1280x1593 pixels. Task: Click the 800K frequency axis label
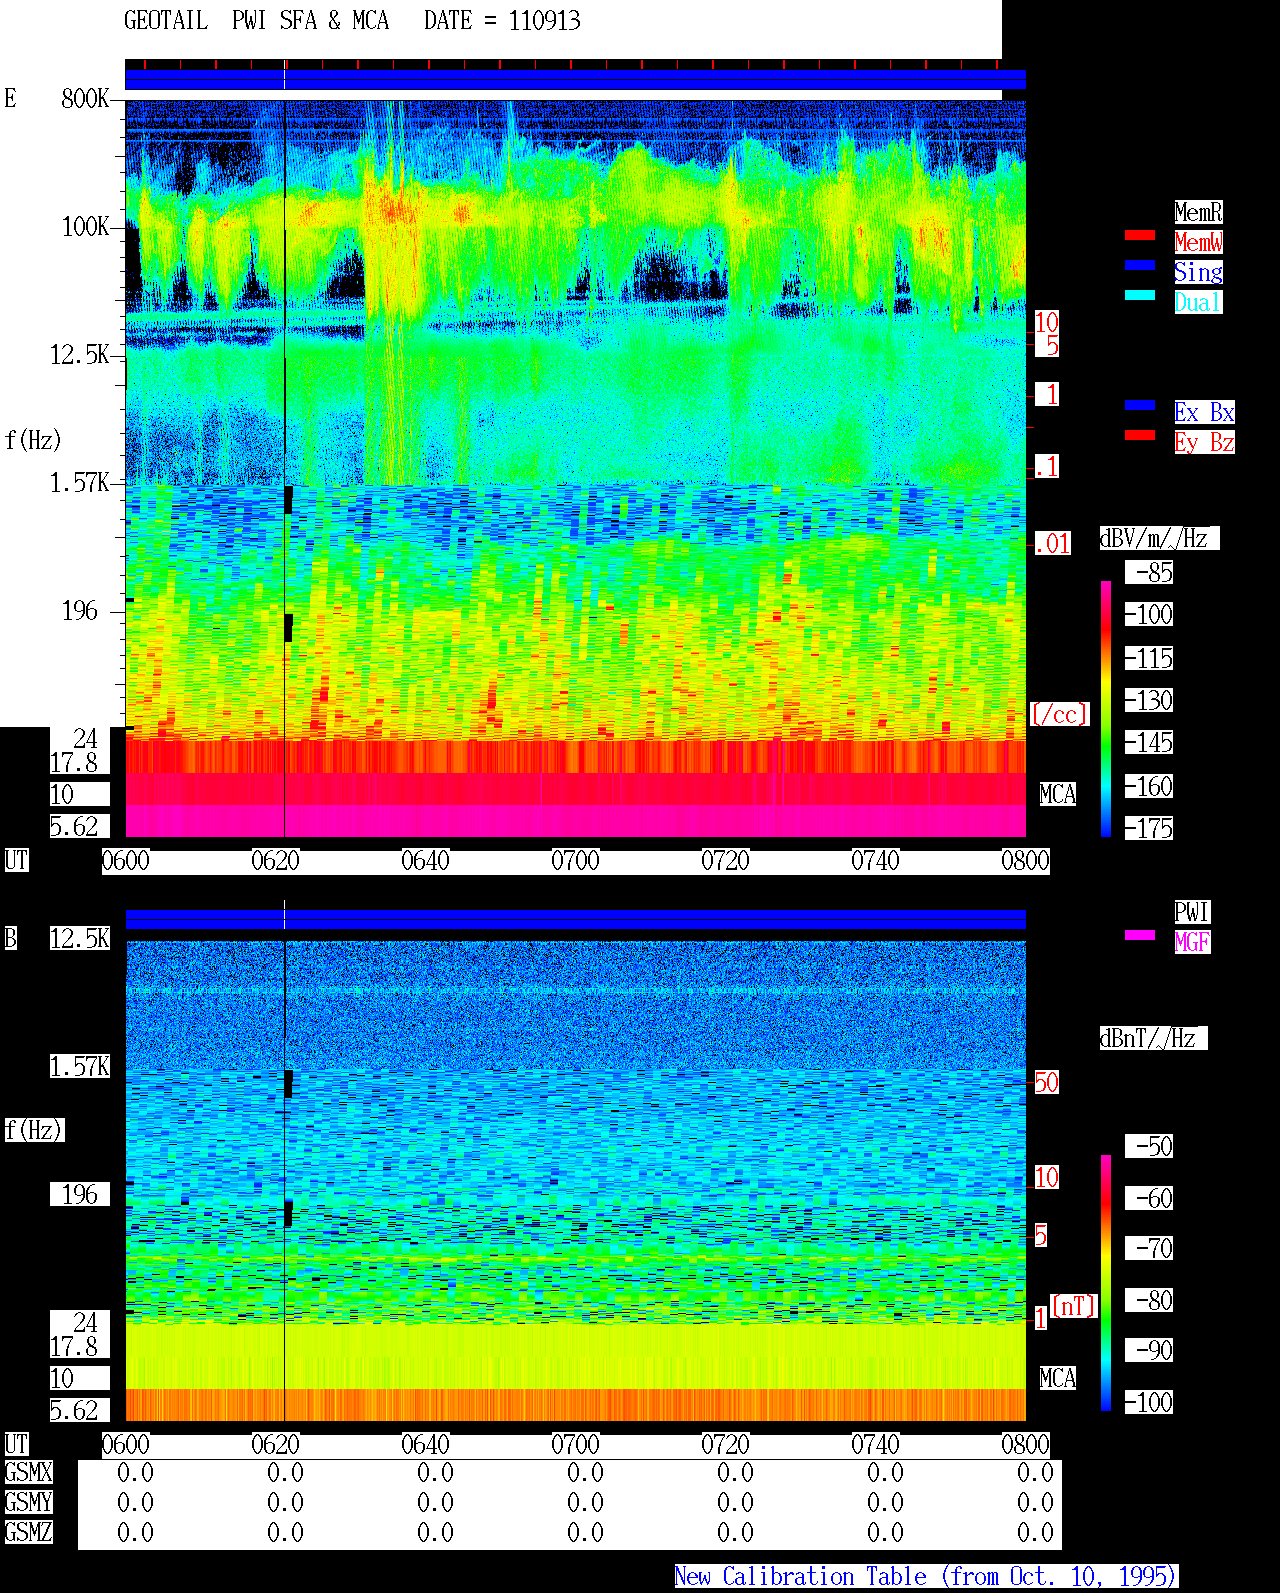(x=85, y=98)
